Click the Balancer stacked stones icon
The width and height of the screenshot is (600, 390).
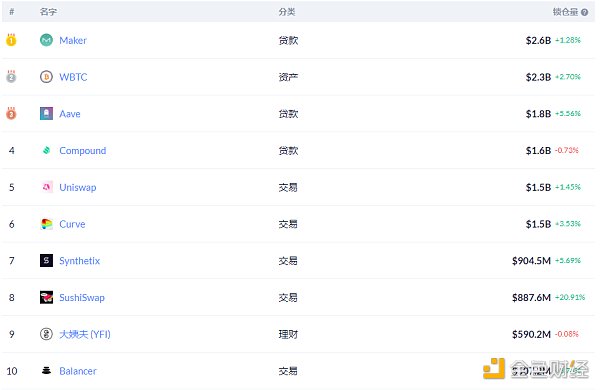46,370
